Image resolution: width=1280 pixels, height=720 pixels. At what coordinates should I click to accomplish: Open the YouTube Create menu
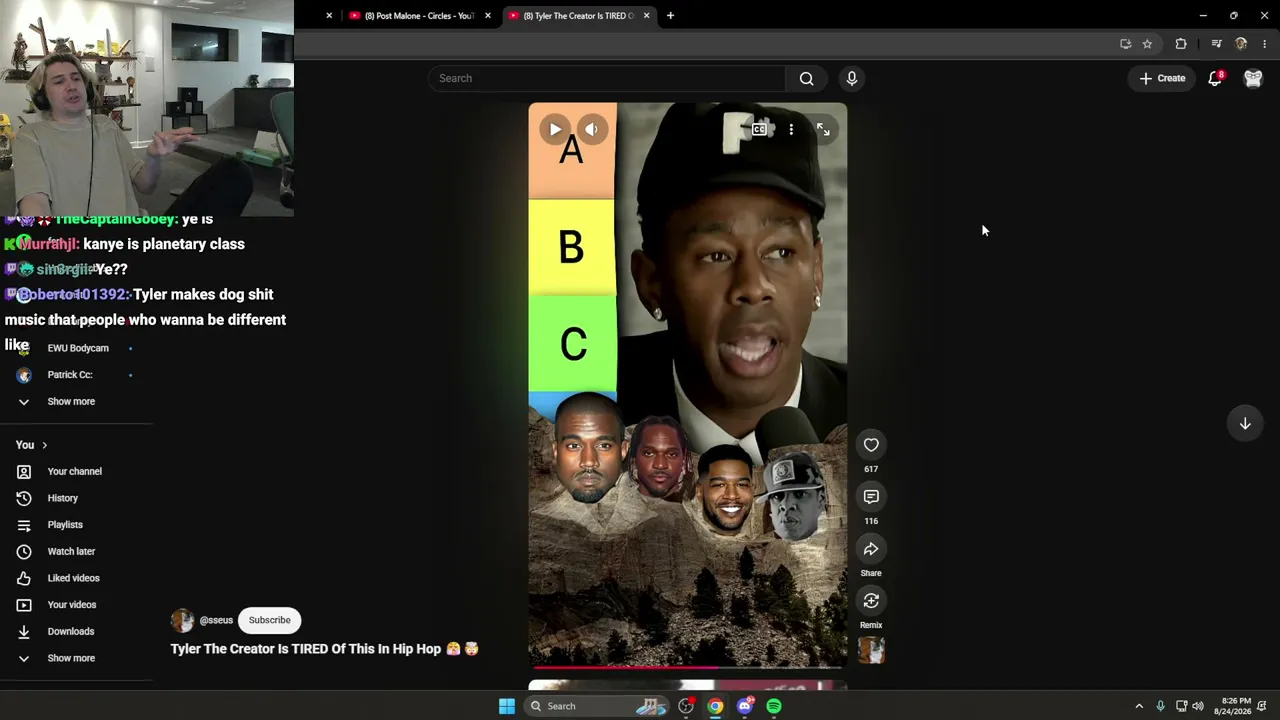pyautogui.click(x=1162, y=78)
